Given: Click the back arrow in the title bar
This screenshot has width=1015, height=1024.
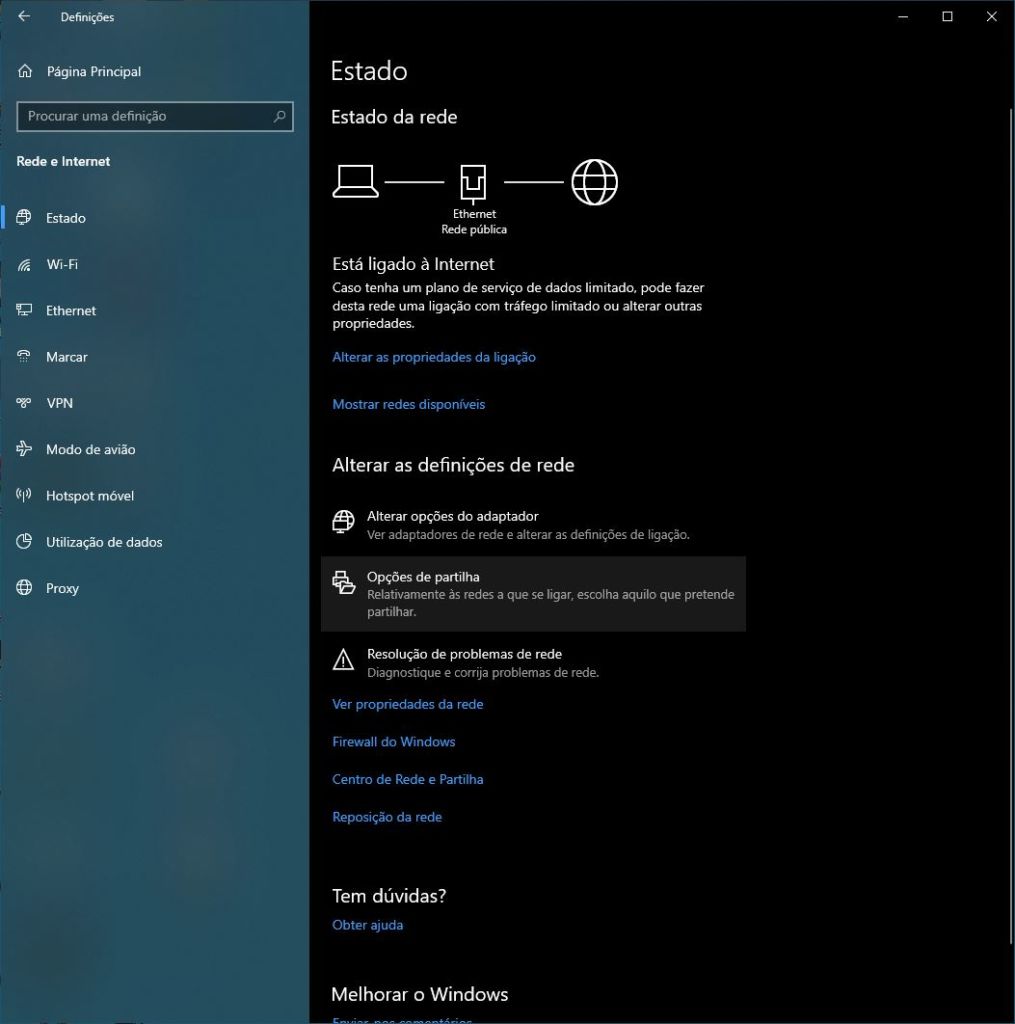Looking at the screenshot, I should click(24, 17).
